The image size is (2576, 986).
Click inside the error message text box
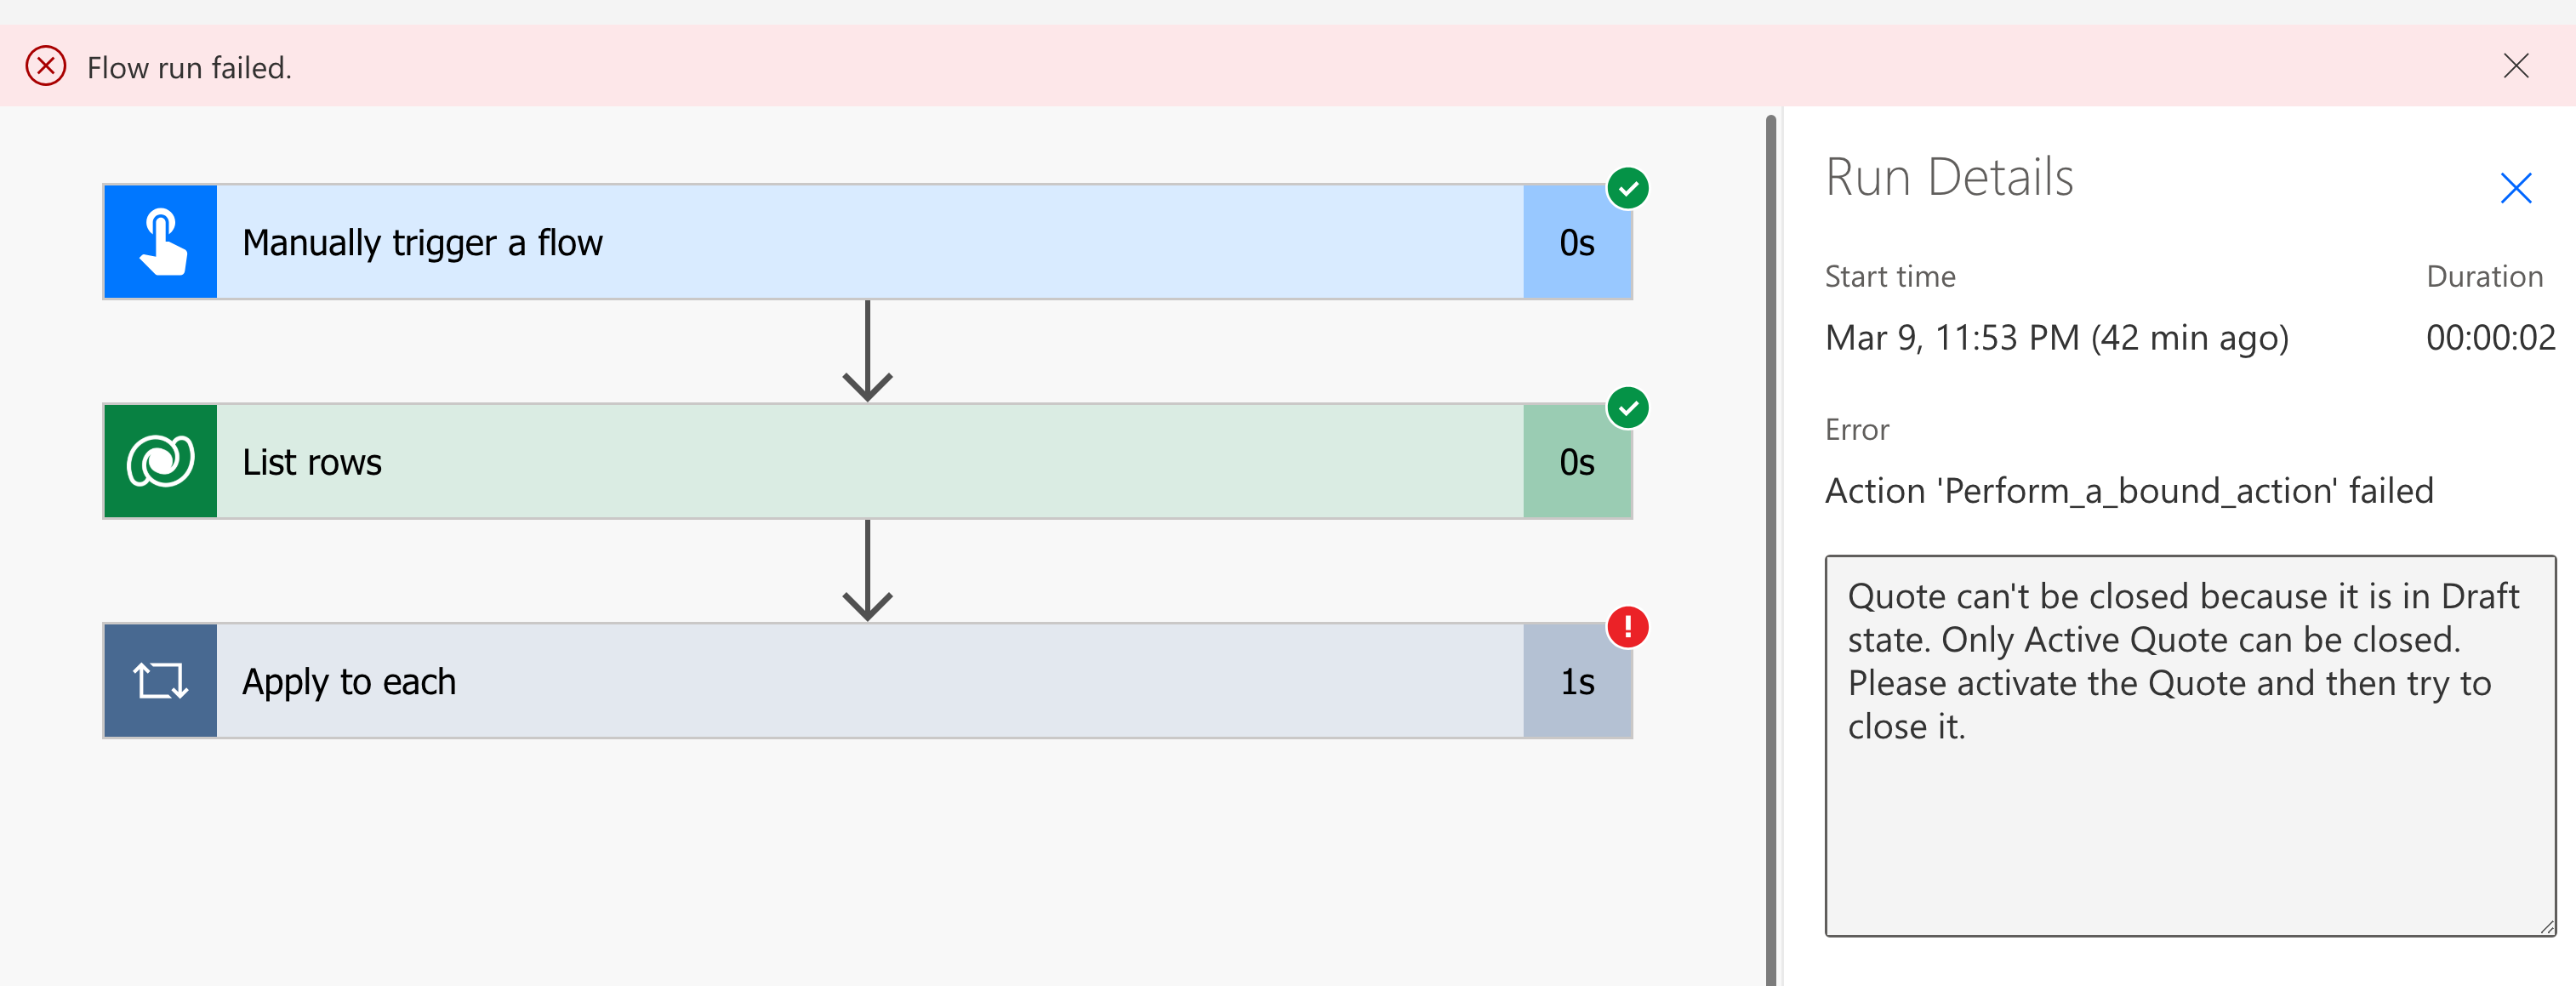point(2188,820)
